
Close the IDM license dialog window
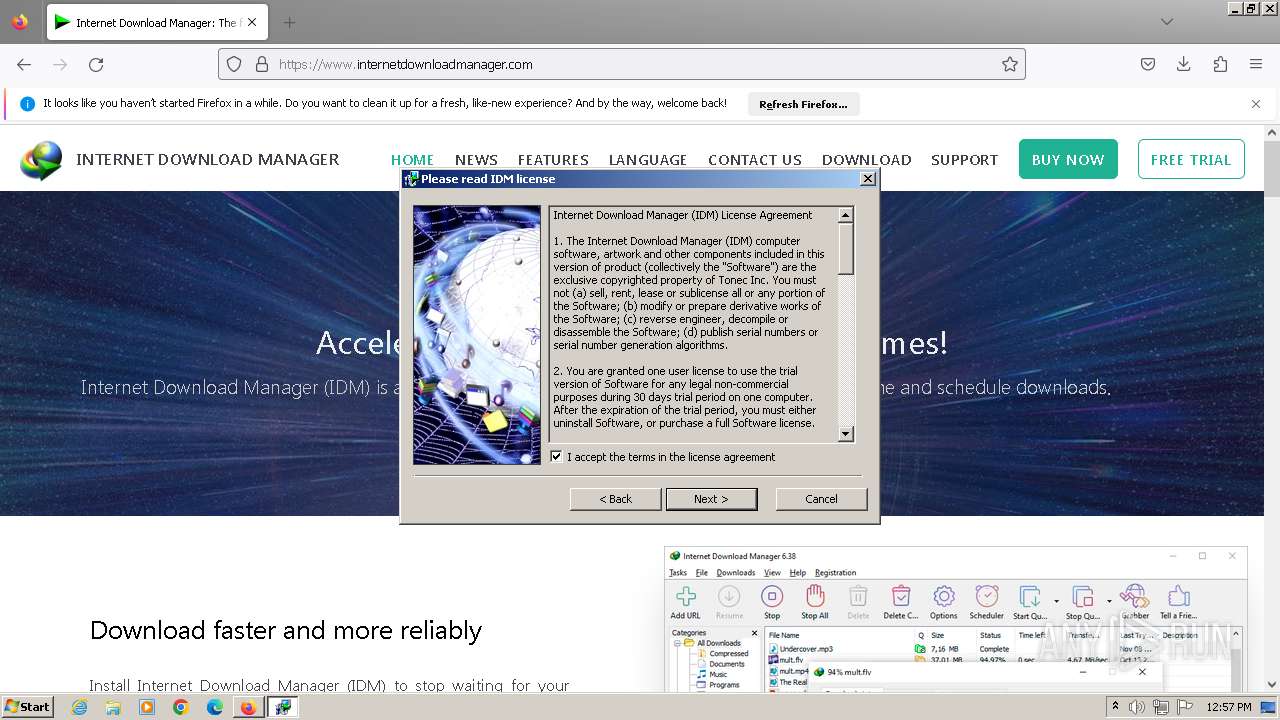868,179
